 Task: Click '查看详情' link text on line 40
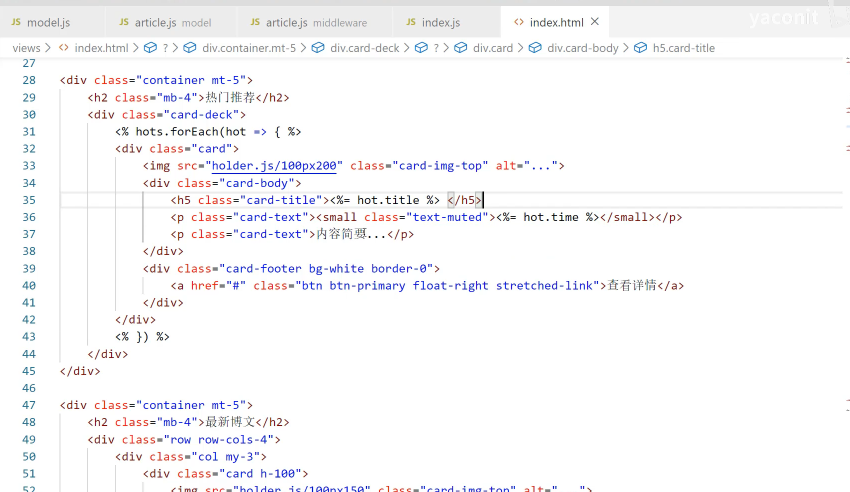pyautogui.click(x=632, y=286)
